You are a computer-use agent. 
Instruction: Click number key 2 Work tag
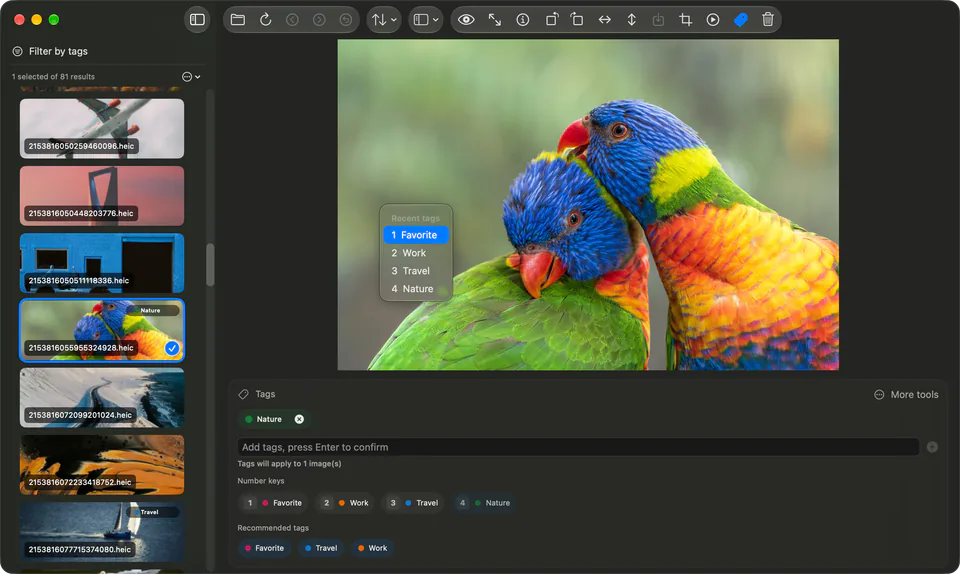click(x=345, y=503)
